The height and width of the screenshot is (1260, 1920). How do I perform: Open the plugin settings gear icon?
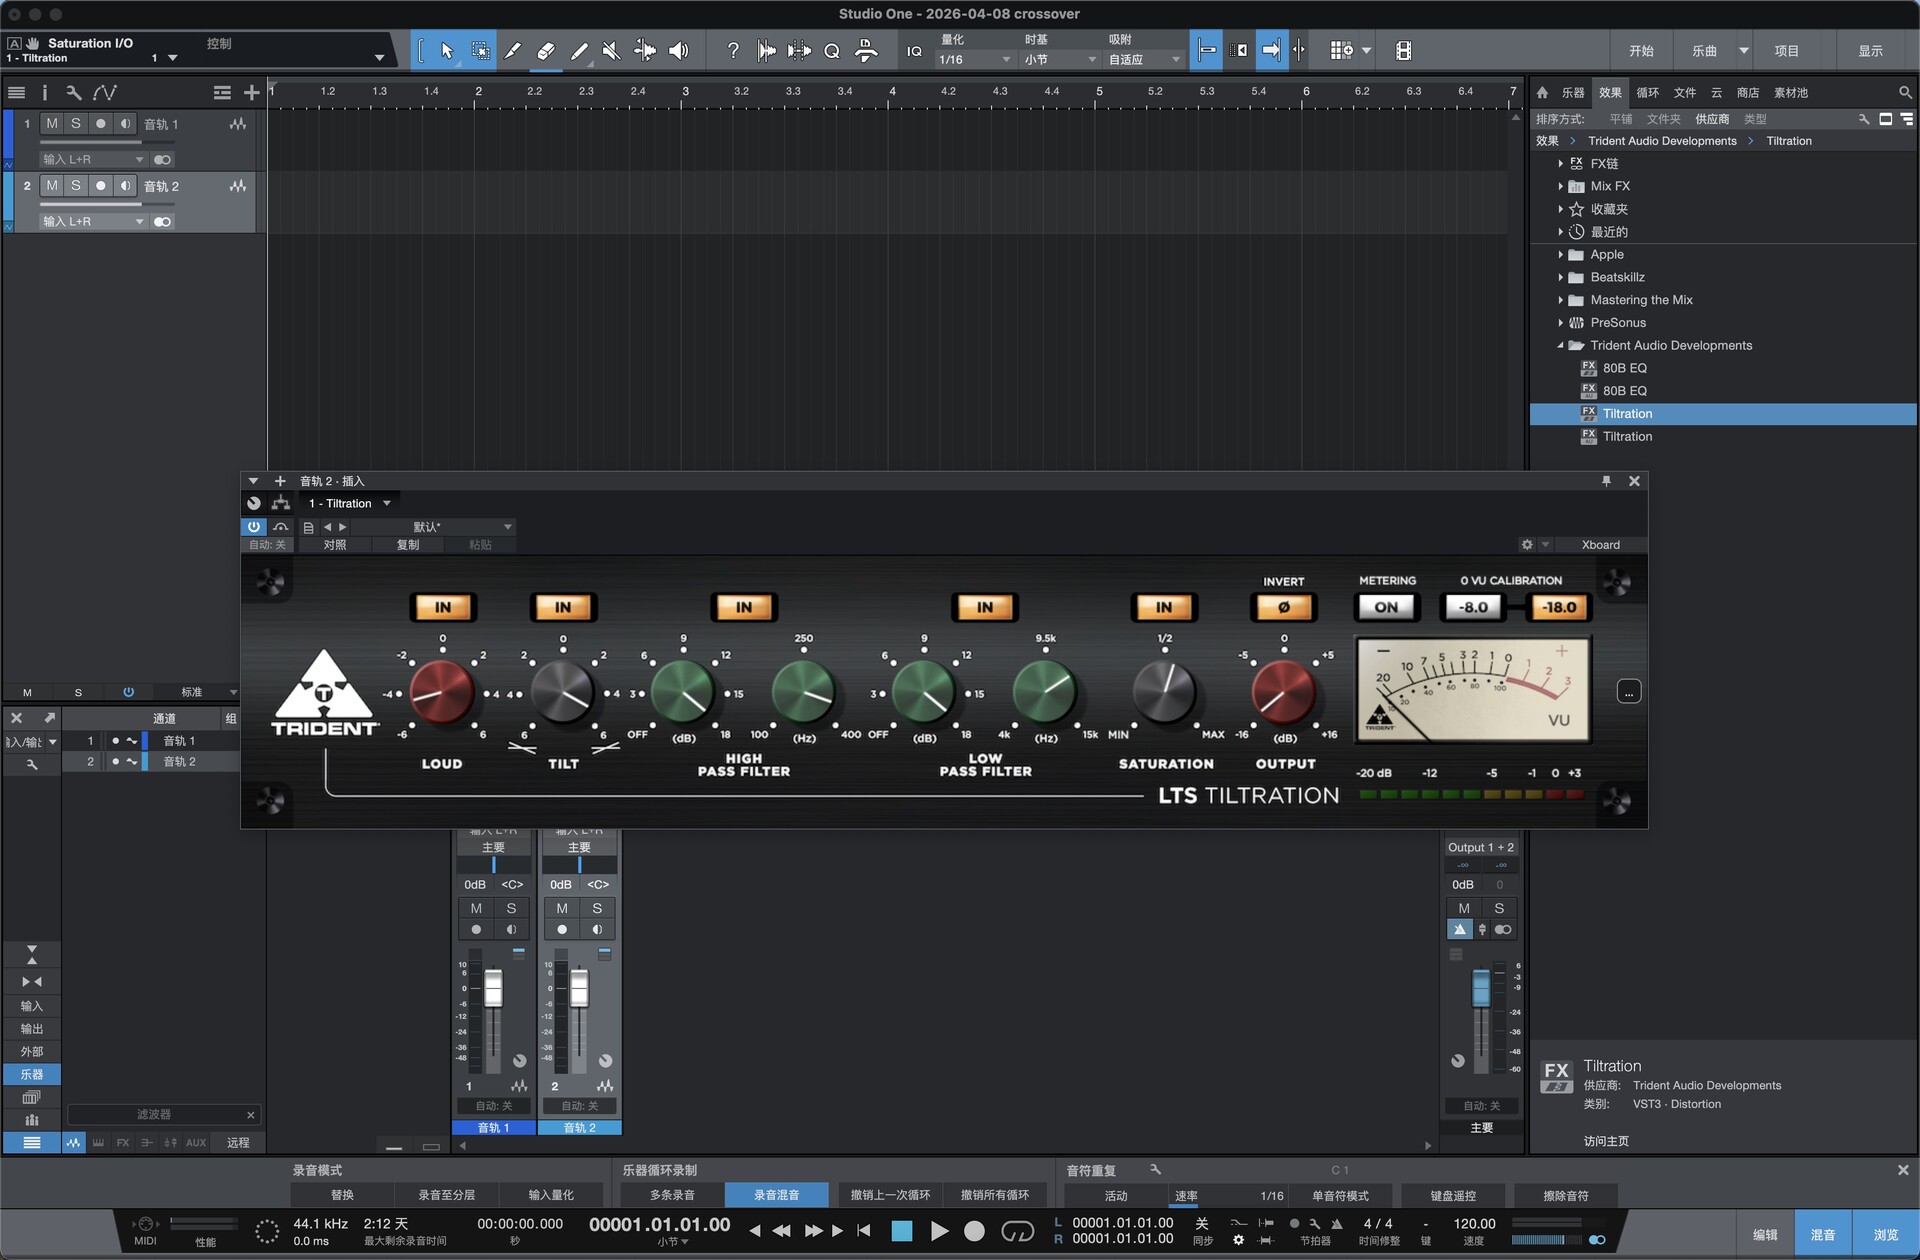point(1527,545)
